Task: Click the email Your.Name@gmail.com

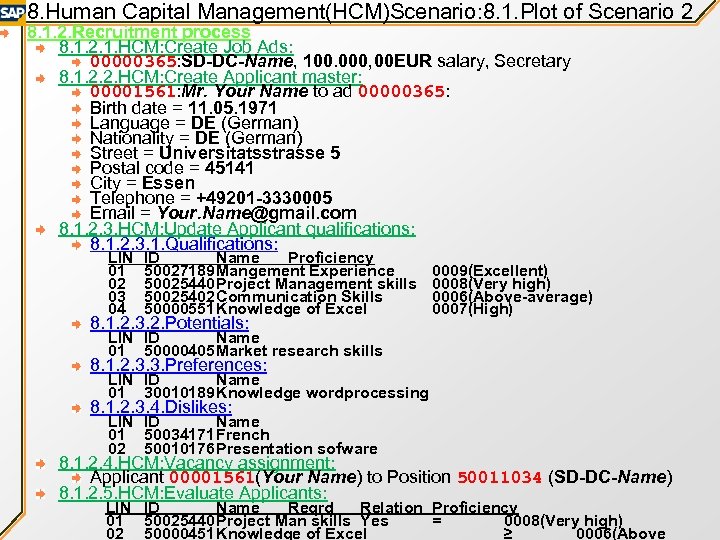Action: tap(257, 213)
